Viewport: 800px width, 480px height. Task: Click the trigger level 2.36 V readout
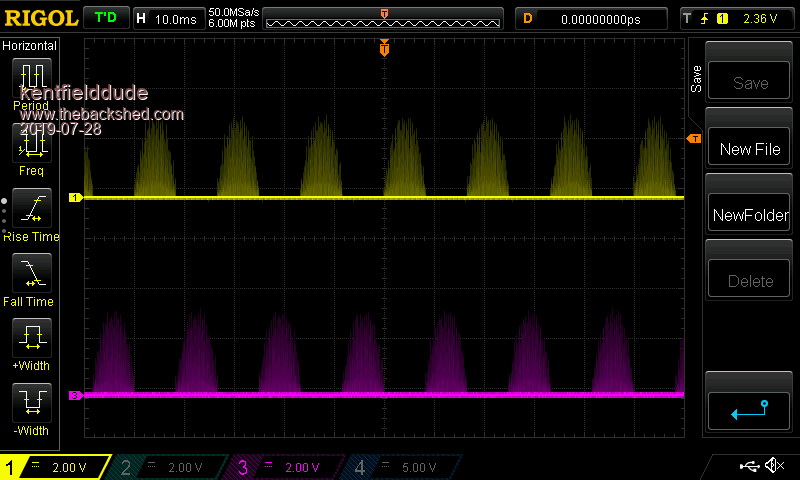click(x=759, y=18)
